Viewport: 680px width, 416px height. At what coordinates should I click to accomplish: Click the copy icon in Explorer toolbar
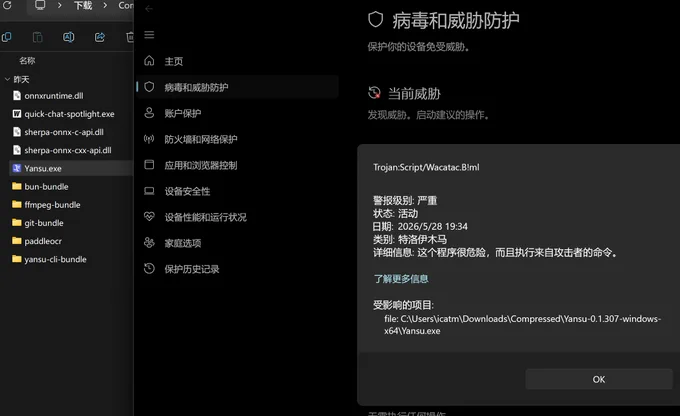click(7, 37)
